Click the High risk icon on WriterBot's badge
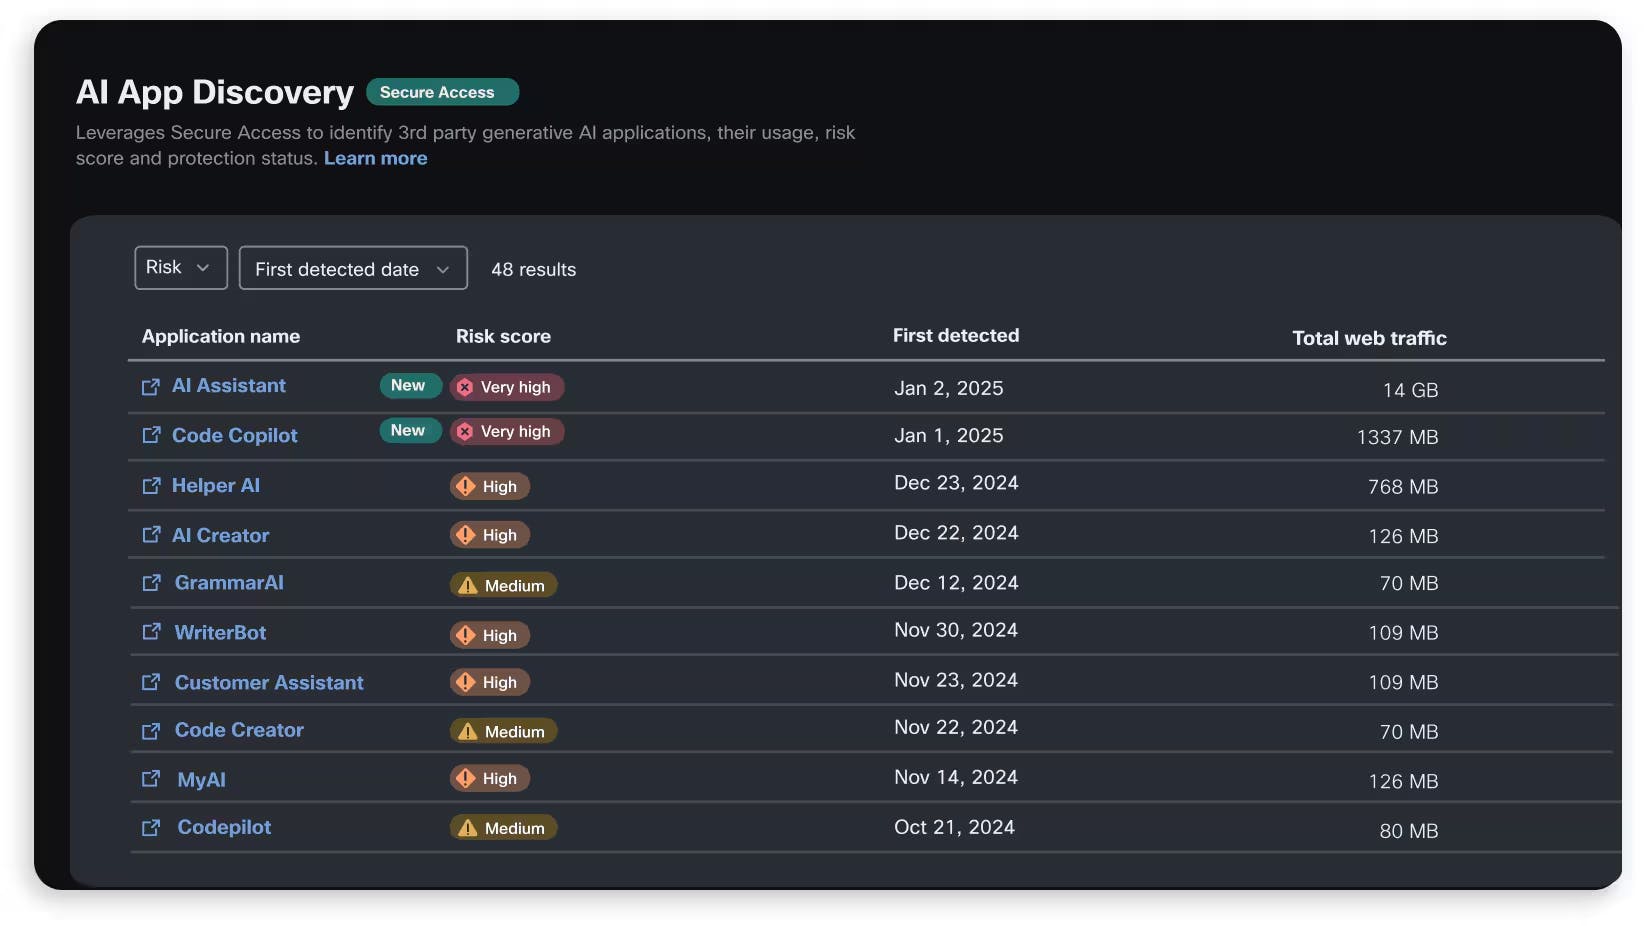1644x926 pixels. pos(464,635)
